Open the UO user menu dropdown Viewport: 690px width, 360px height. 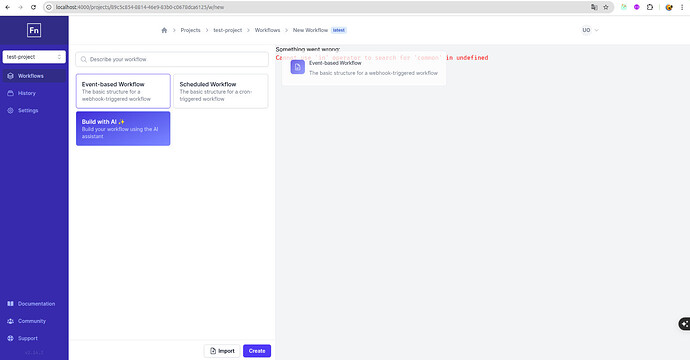[x=590, y=30]
